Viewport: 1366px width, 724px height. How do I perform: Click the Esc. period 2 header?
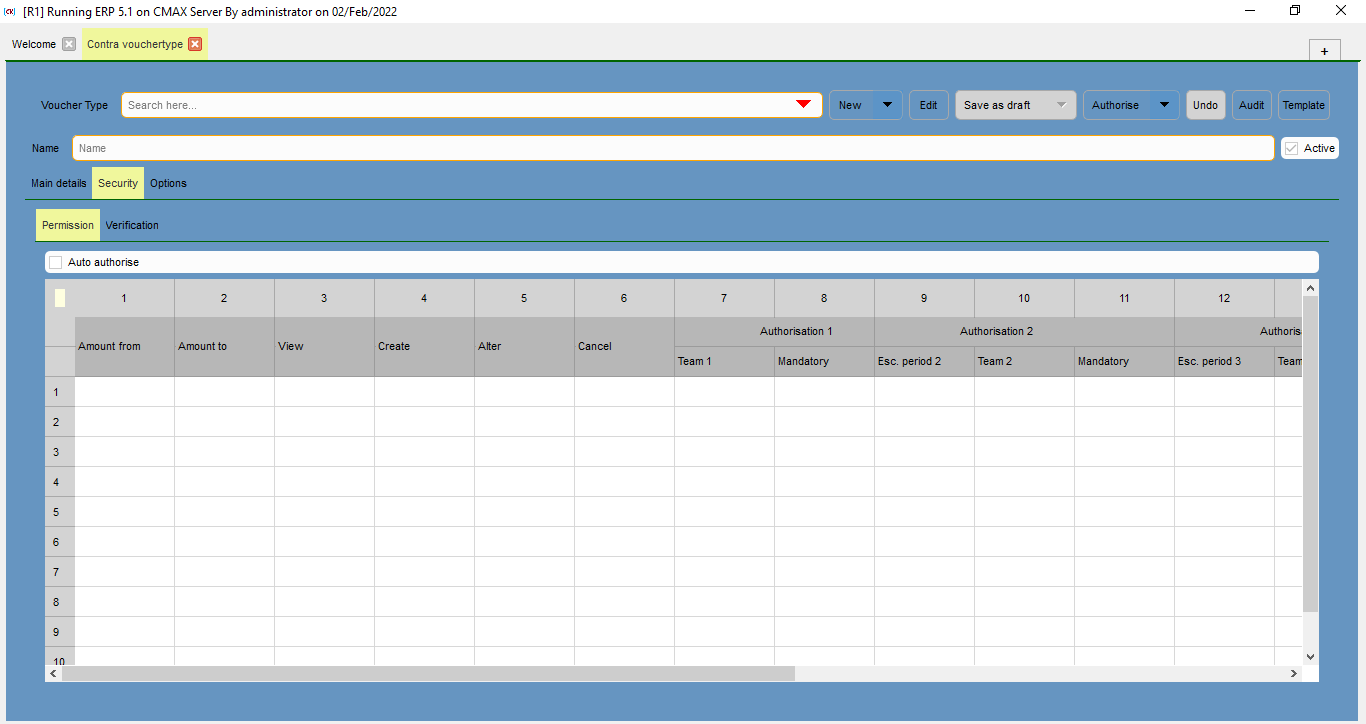click(924, 361)
